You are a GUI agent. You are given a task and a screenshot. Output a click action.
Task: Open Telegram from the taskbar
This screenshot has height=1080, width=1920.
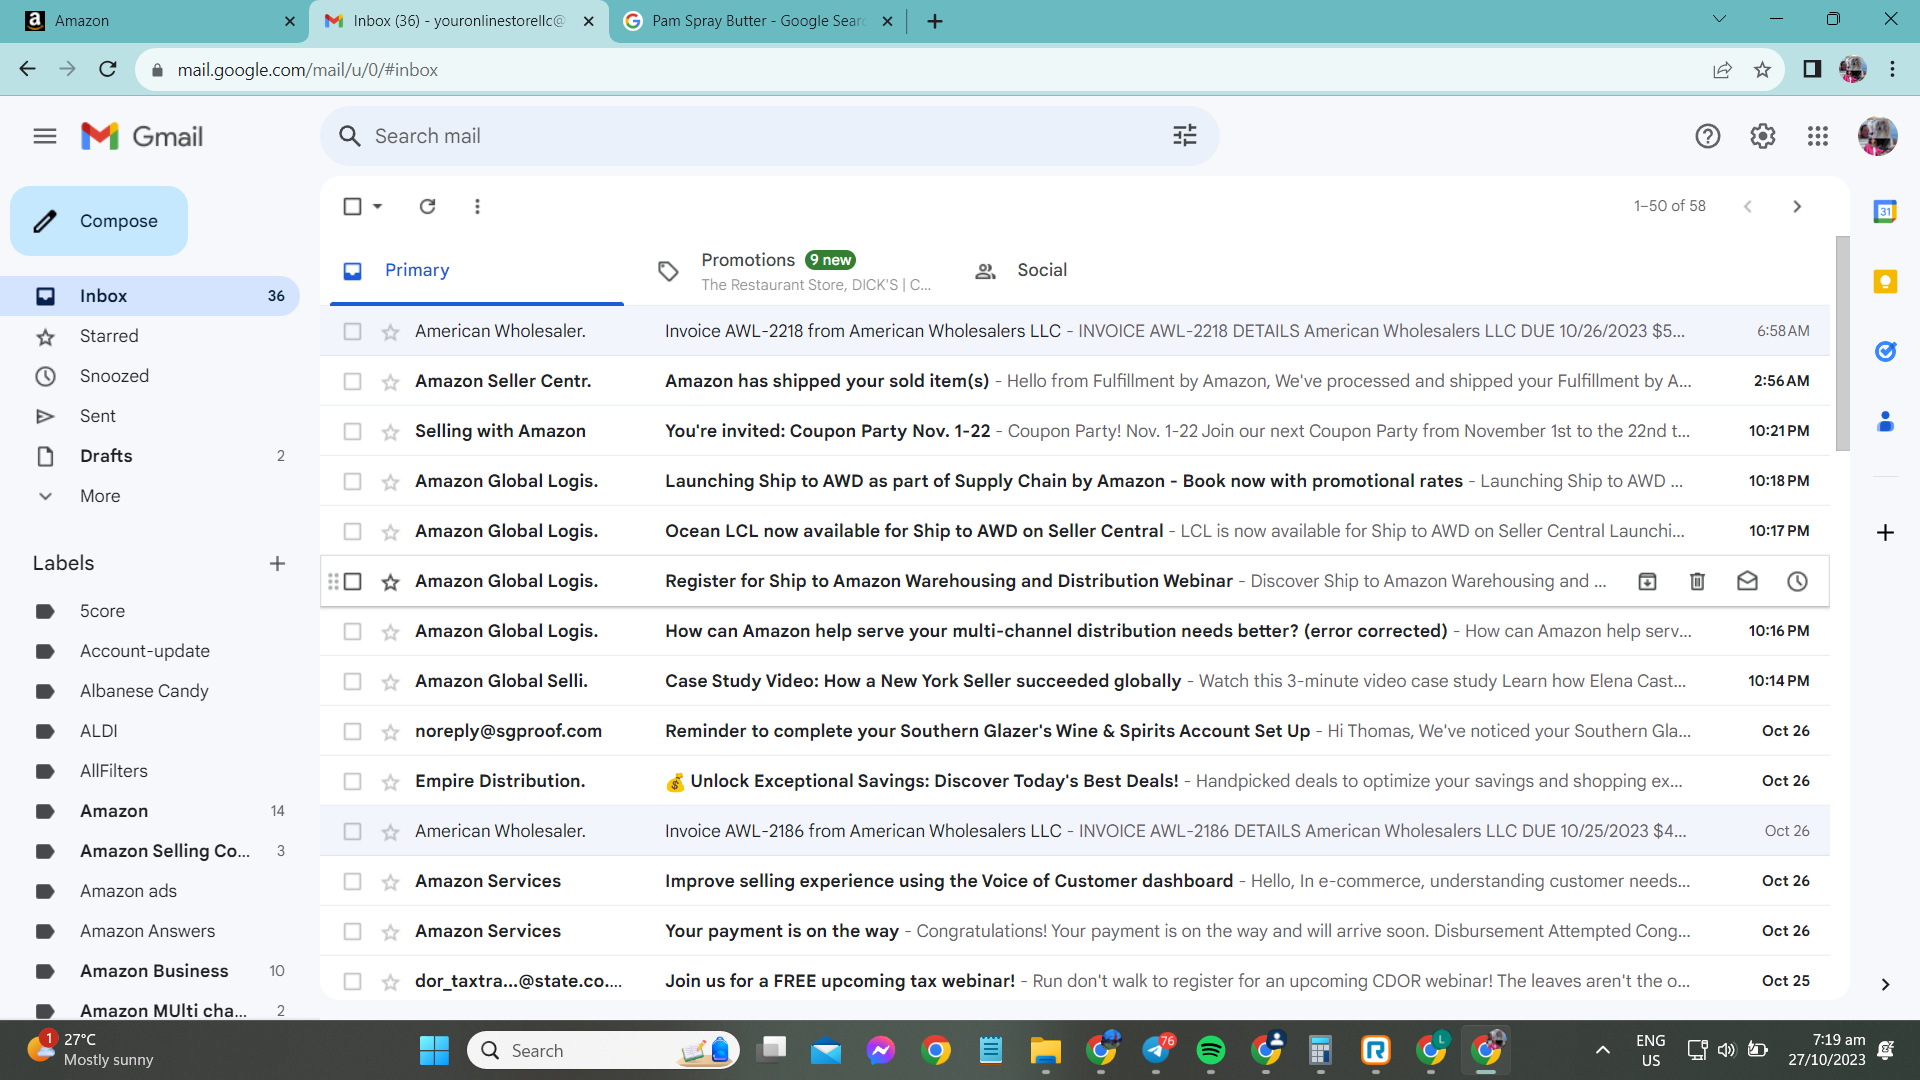tap(1156, 1050)
